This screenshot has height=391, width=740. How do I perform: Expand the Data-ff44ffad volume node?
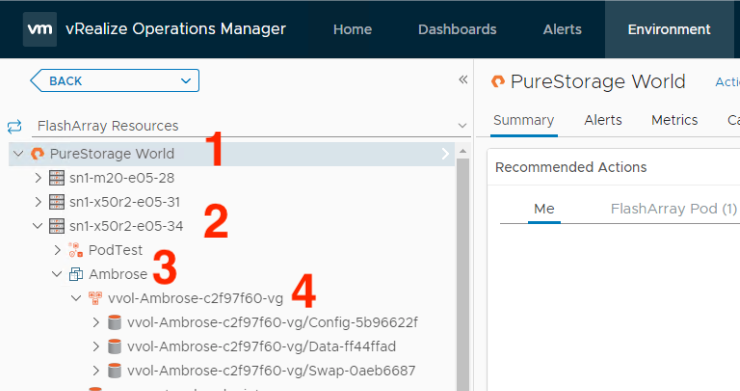click(x=96, y=347)
